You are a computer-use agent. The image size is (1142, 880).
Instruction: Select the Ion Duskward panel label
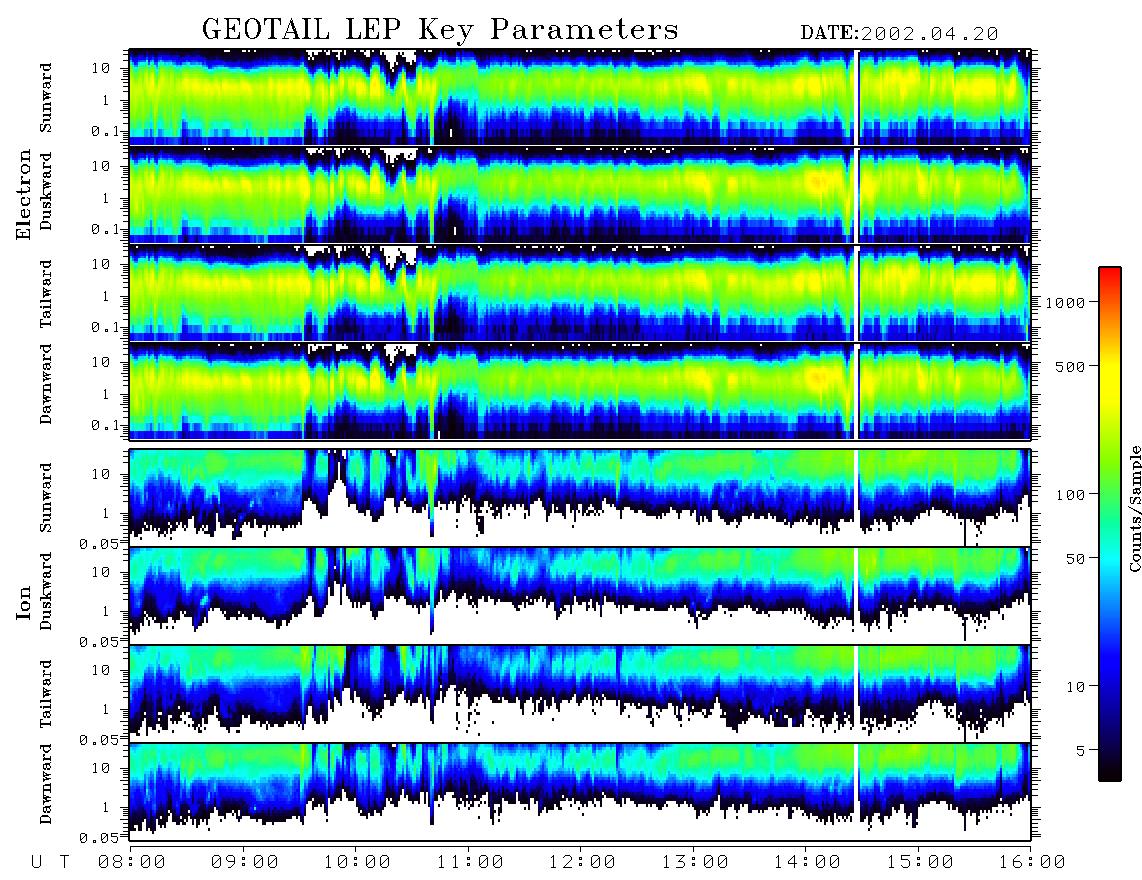click(x=46, y=591)
